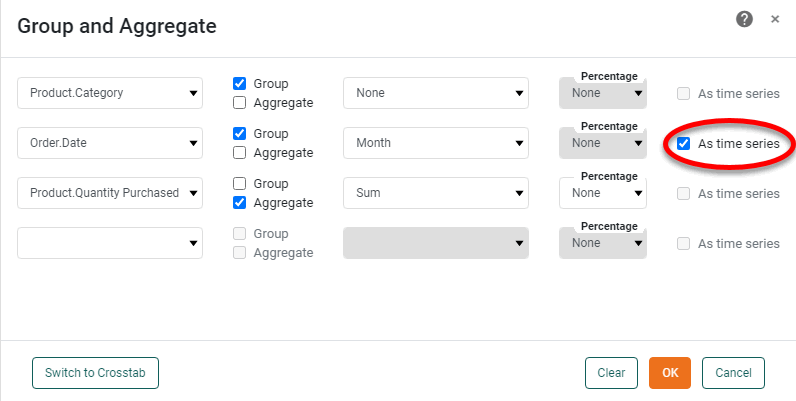Uncheck Aggregate for Product.Quantity Purchased
Viewport: 796px width, 401px height.
[240, 203]
